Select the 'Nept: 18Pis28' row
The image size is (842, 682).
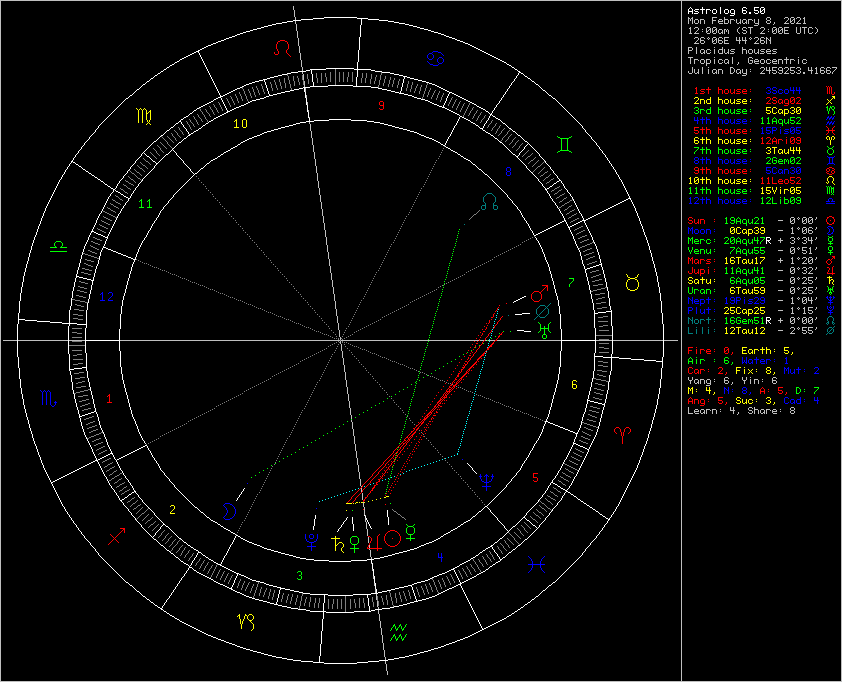tap(761, 301)
